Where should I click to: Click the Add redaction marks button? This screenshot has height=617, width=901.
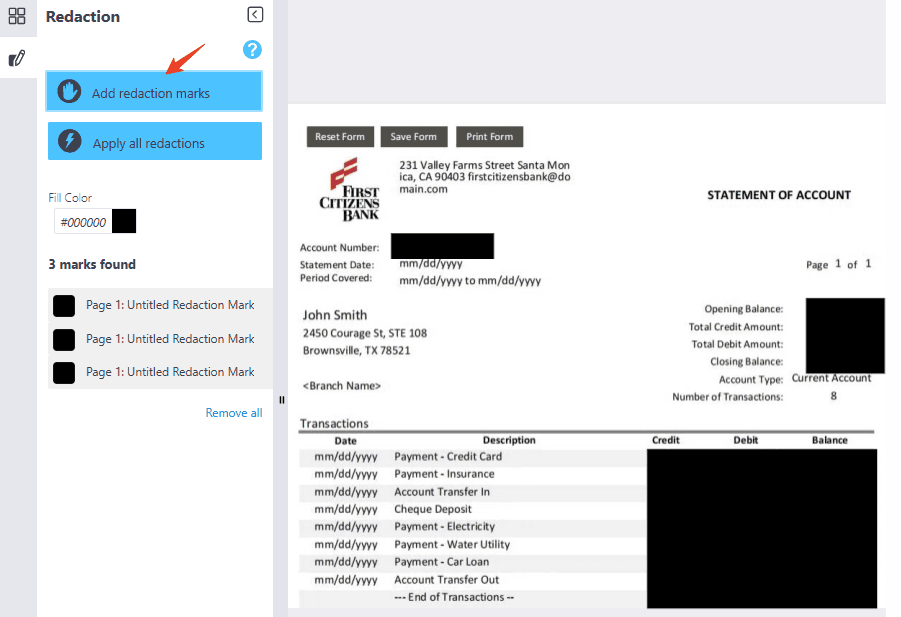[154, 90]
